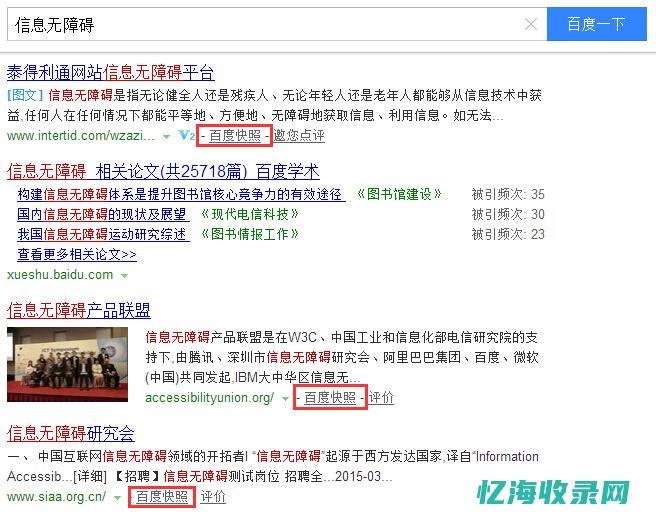Click the [图文] tag in first result

[25, 95]
